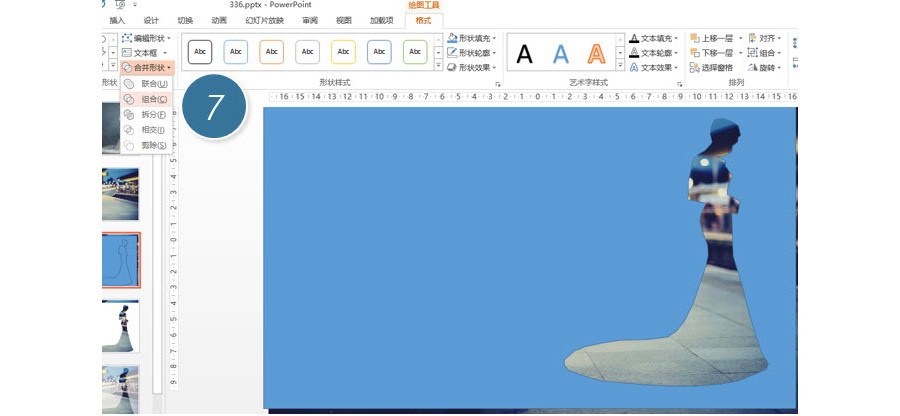Image resolution: width=900 pixels, height=416 pixels.
Task: Open the 幻灯片放映 slide show tab
Action: pyautogui.click(x=264, y=20)
